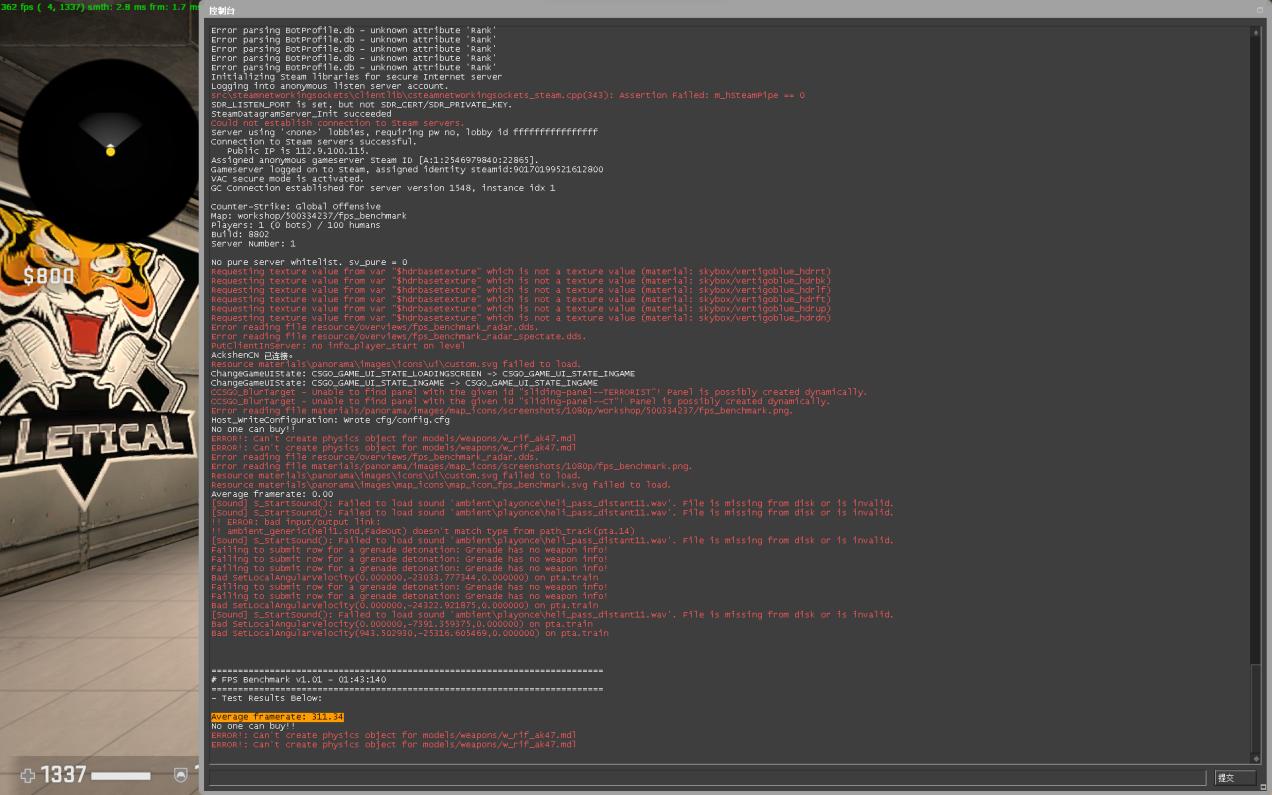The image size is (1272, 795).
Task: Click 'Host_WriteConfiguration: Wrote cfg/config.cfg' line
Action: [x=330, y=420]
